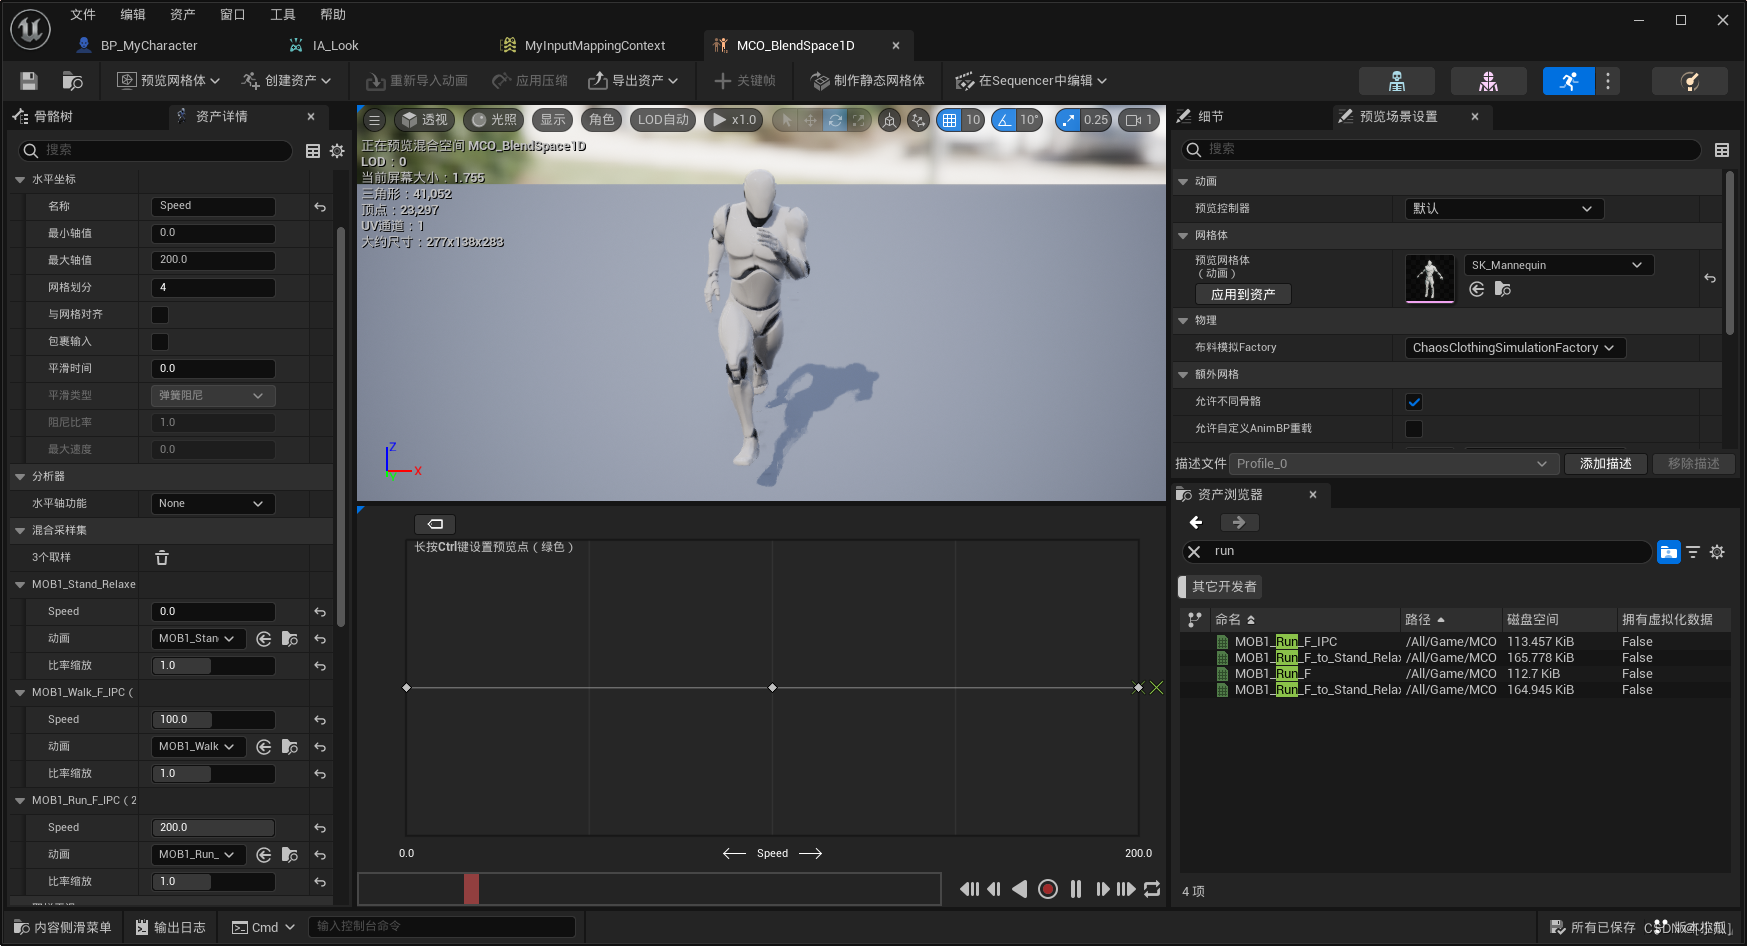Viewport: 1747px width, 946px height.
Task: Open the 内容侧滑菜单 content drawer
Action: [x=63, y=928]
